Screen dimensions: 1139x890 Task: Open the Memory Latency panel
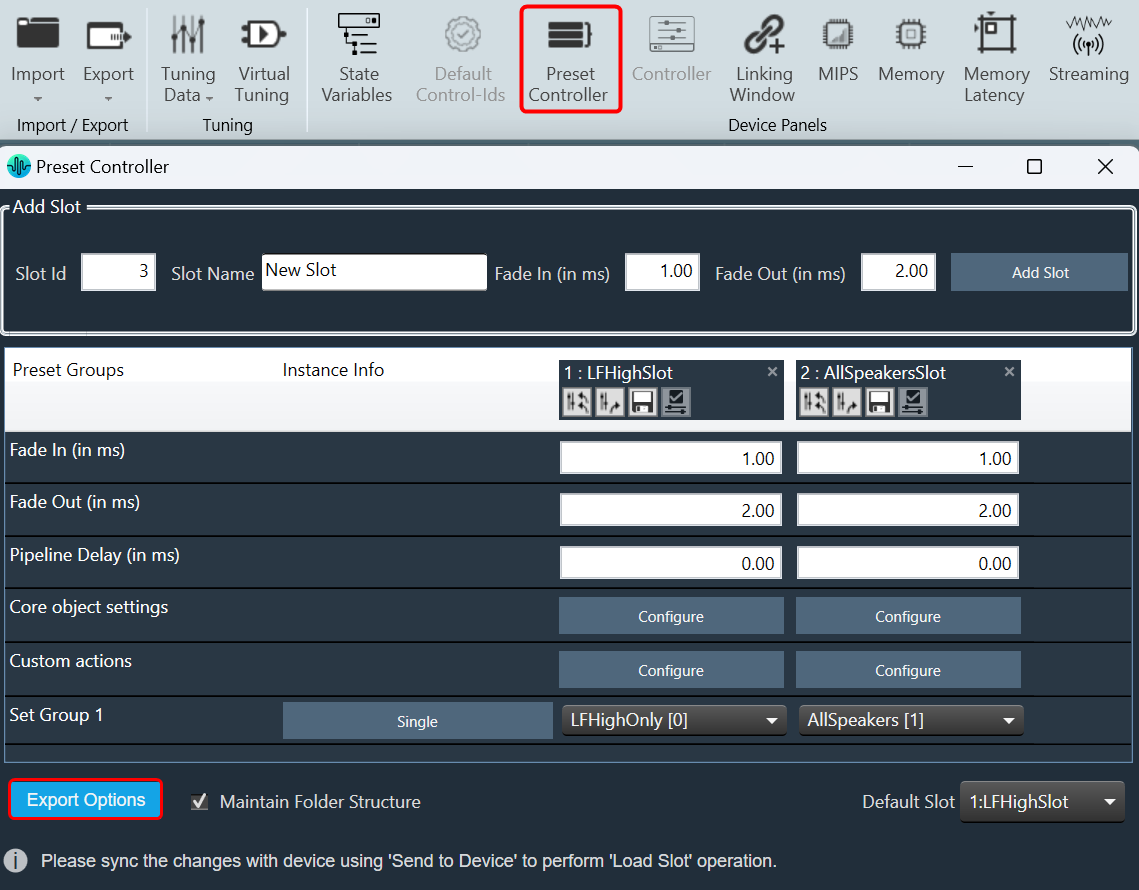[x=996, y=58]
